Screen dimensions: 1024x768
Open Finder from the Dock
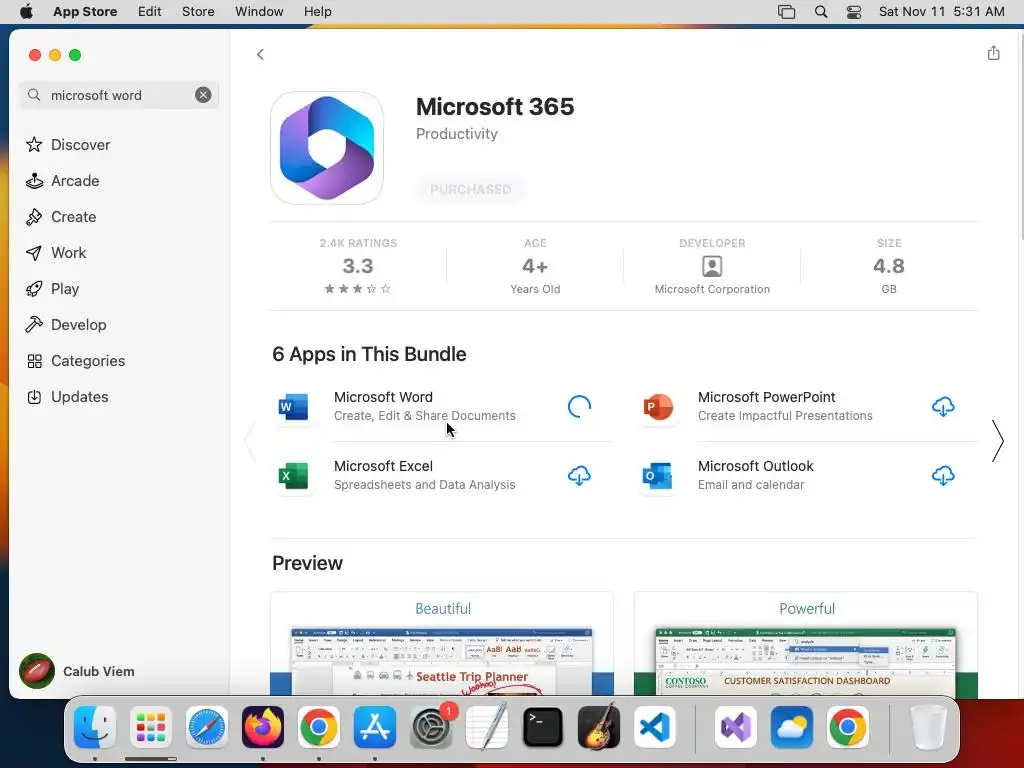pyautogui.click(x=95, y=727)
